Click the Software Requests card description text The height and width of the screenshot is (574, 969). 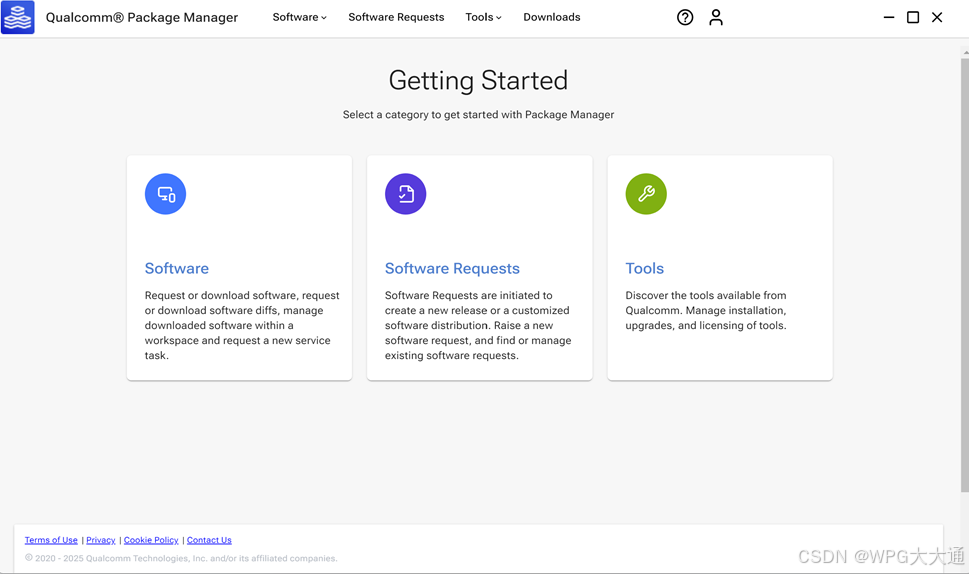[x=478, y=326]
